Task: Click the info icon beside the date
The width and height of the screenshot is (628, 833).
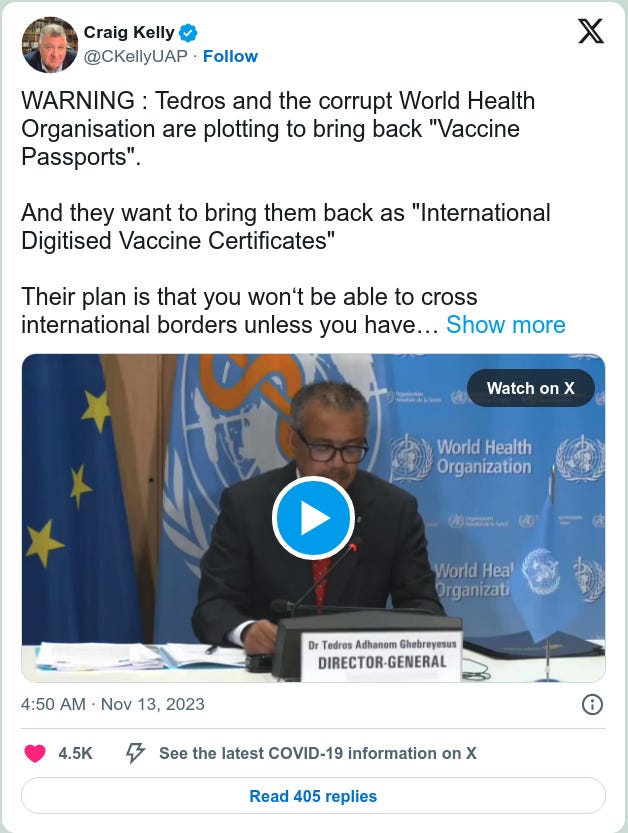Action: (x=592, y=704)
